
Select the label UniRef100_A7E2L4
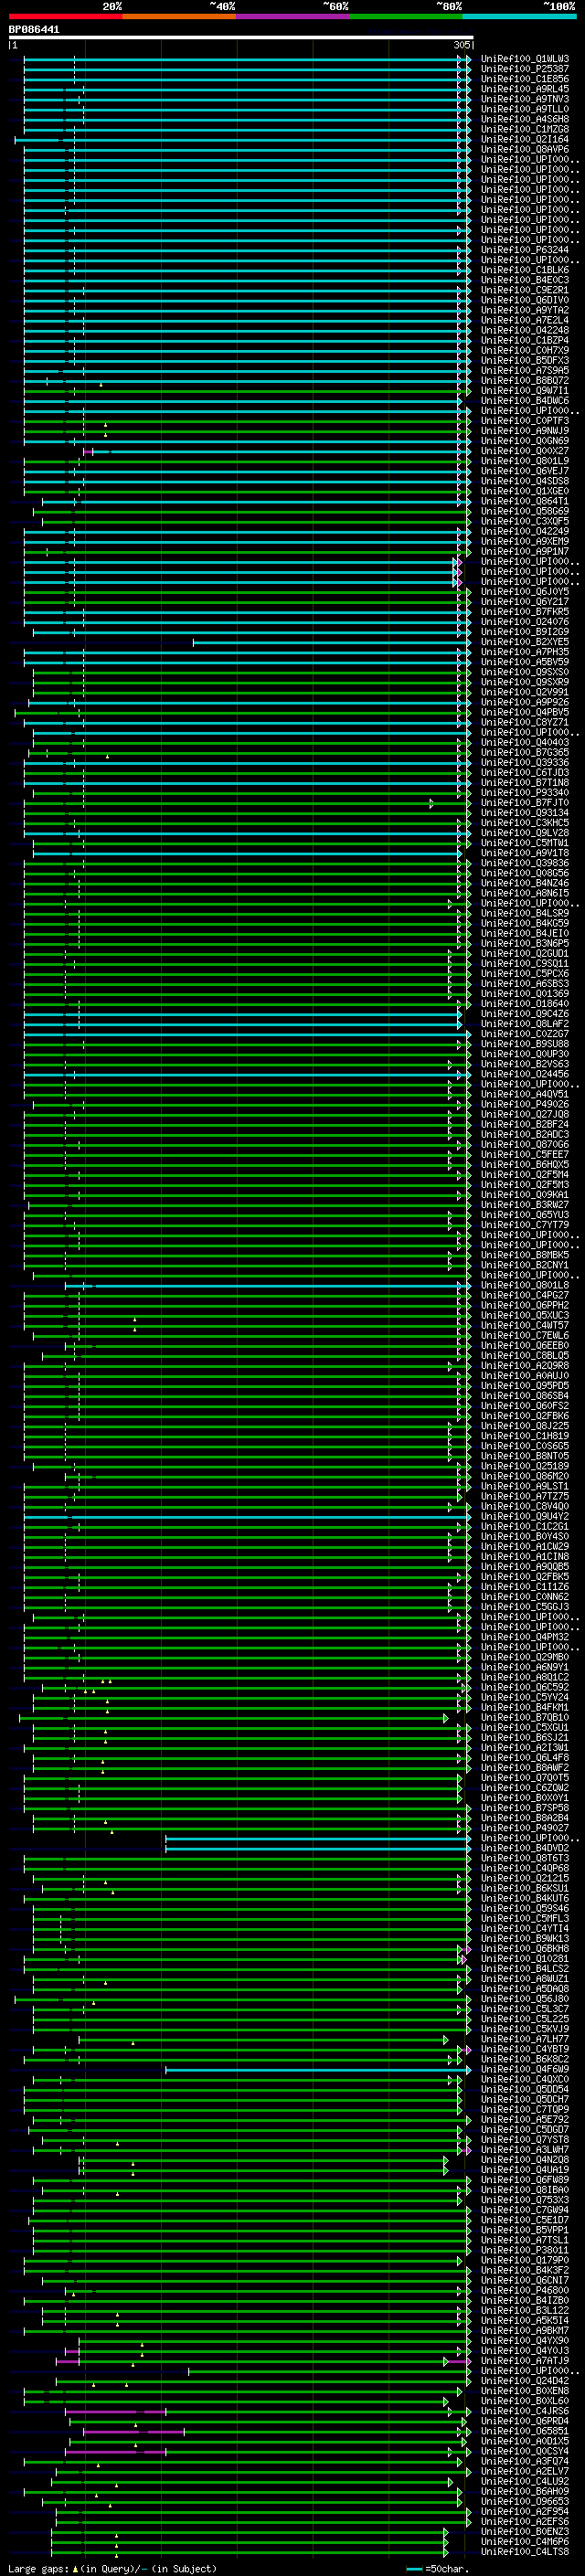pos(525,320)
